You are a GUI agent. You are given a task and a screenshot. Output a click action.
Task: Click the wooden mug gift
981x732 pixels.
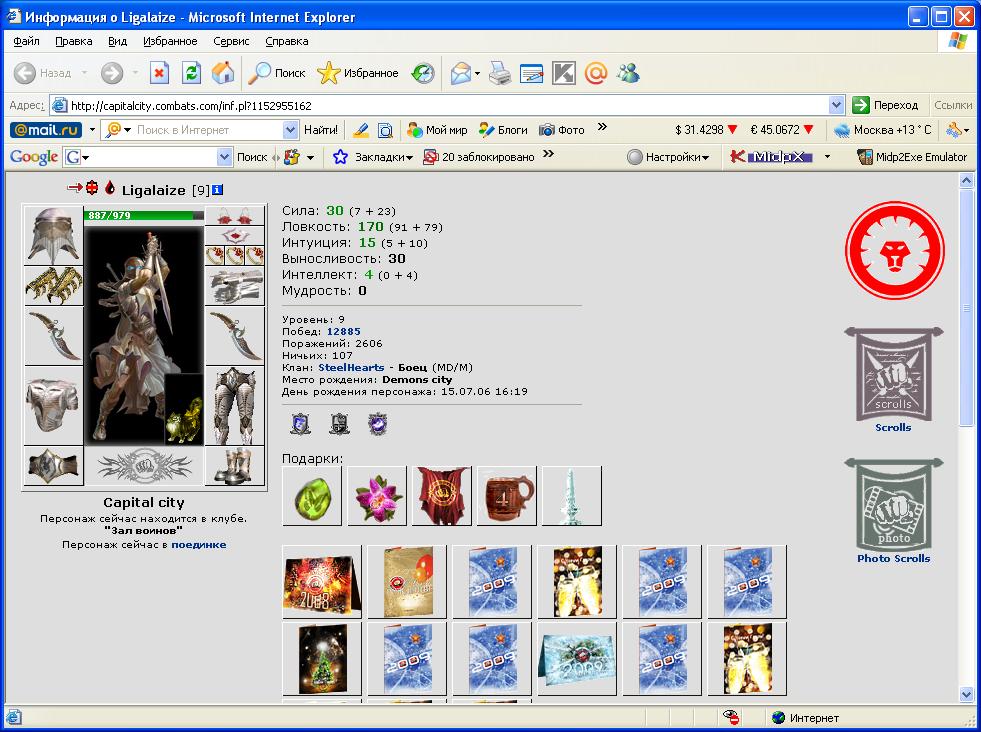click(x=507, y=496)
